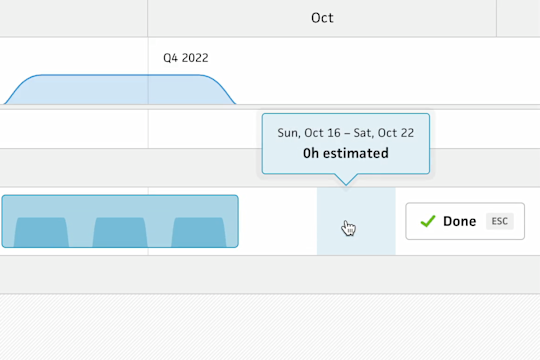Click the blue capacity curve in the summary row

pyautogui.click(x=120, y=89)
